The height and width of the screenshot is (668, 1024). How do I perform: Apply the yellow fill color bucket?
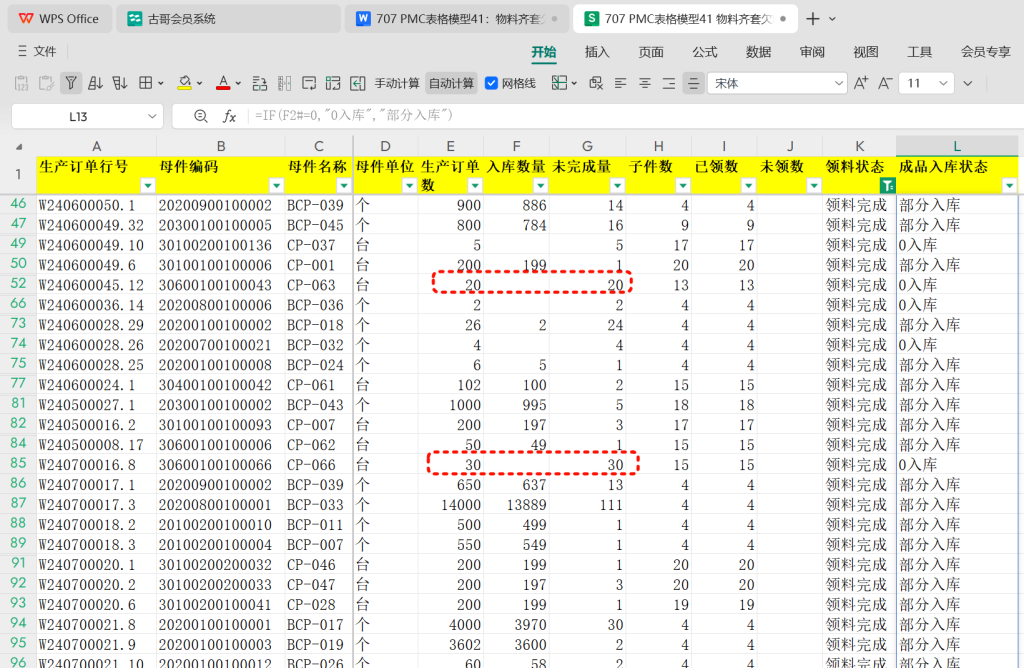(185, 83)
